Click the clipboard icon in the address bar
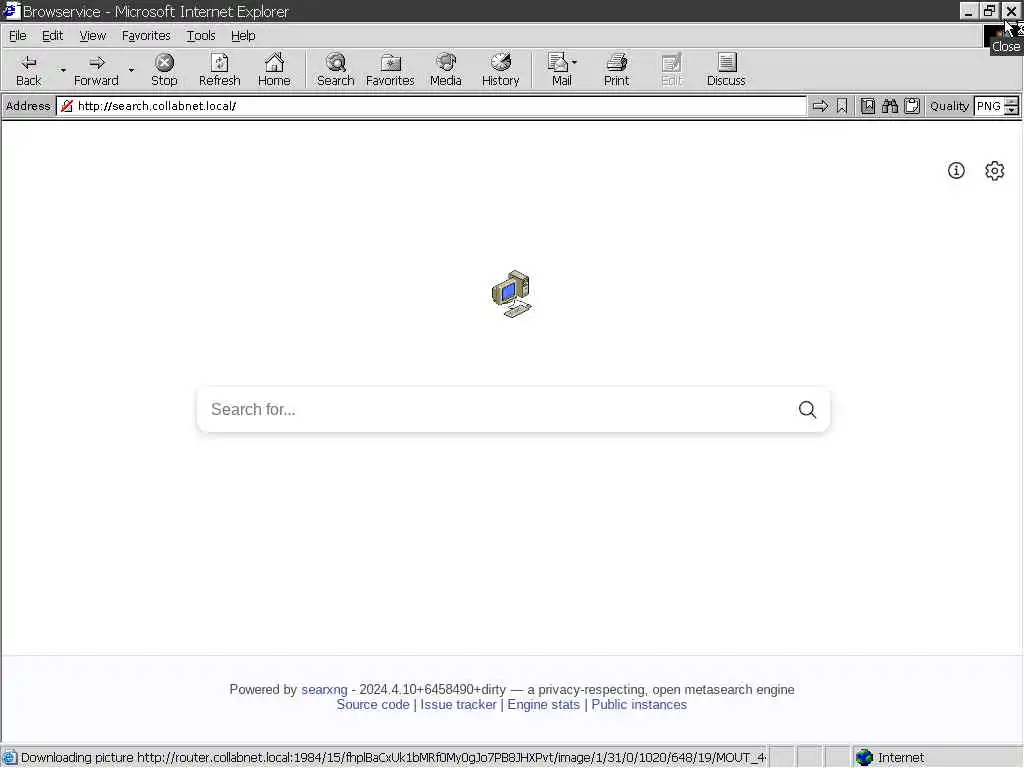This screenshot has width=1024, height=768. pos(912,106)
